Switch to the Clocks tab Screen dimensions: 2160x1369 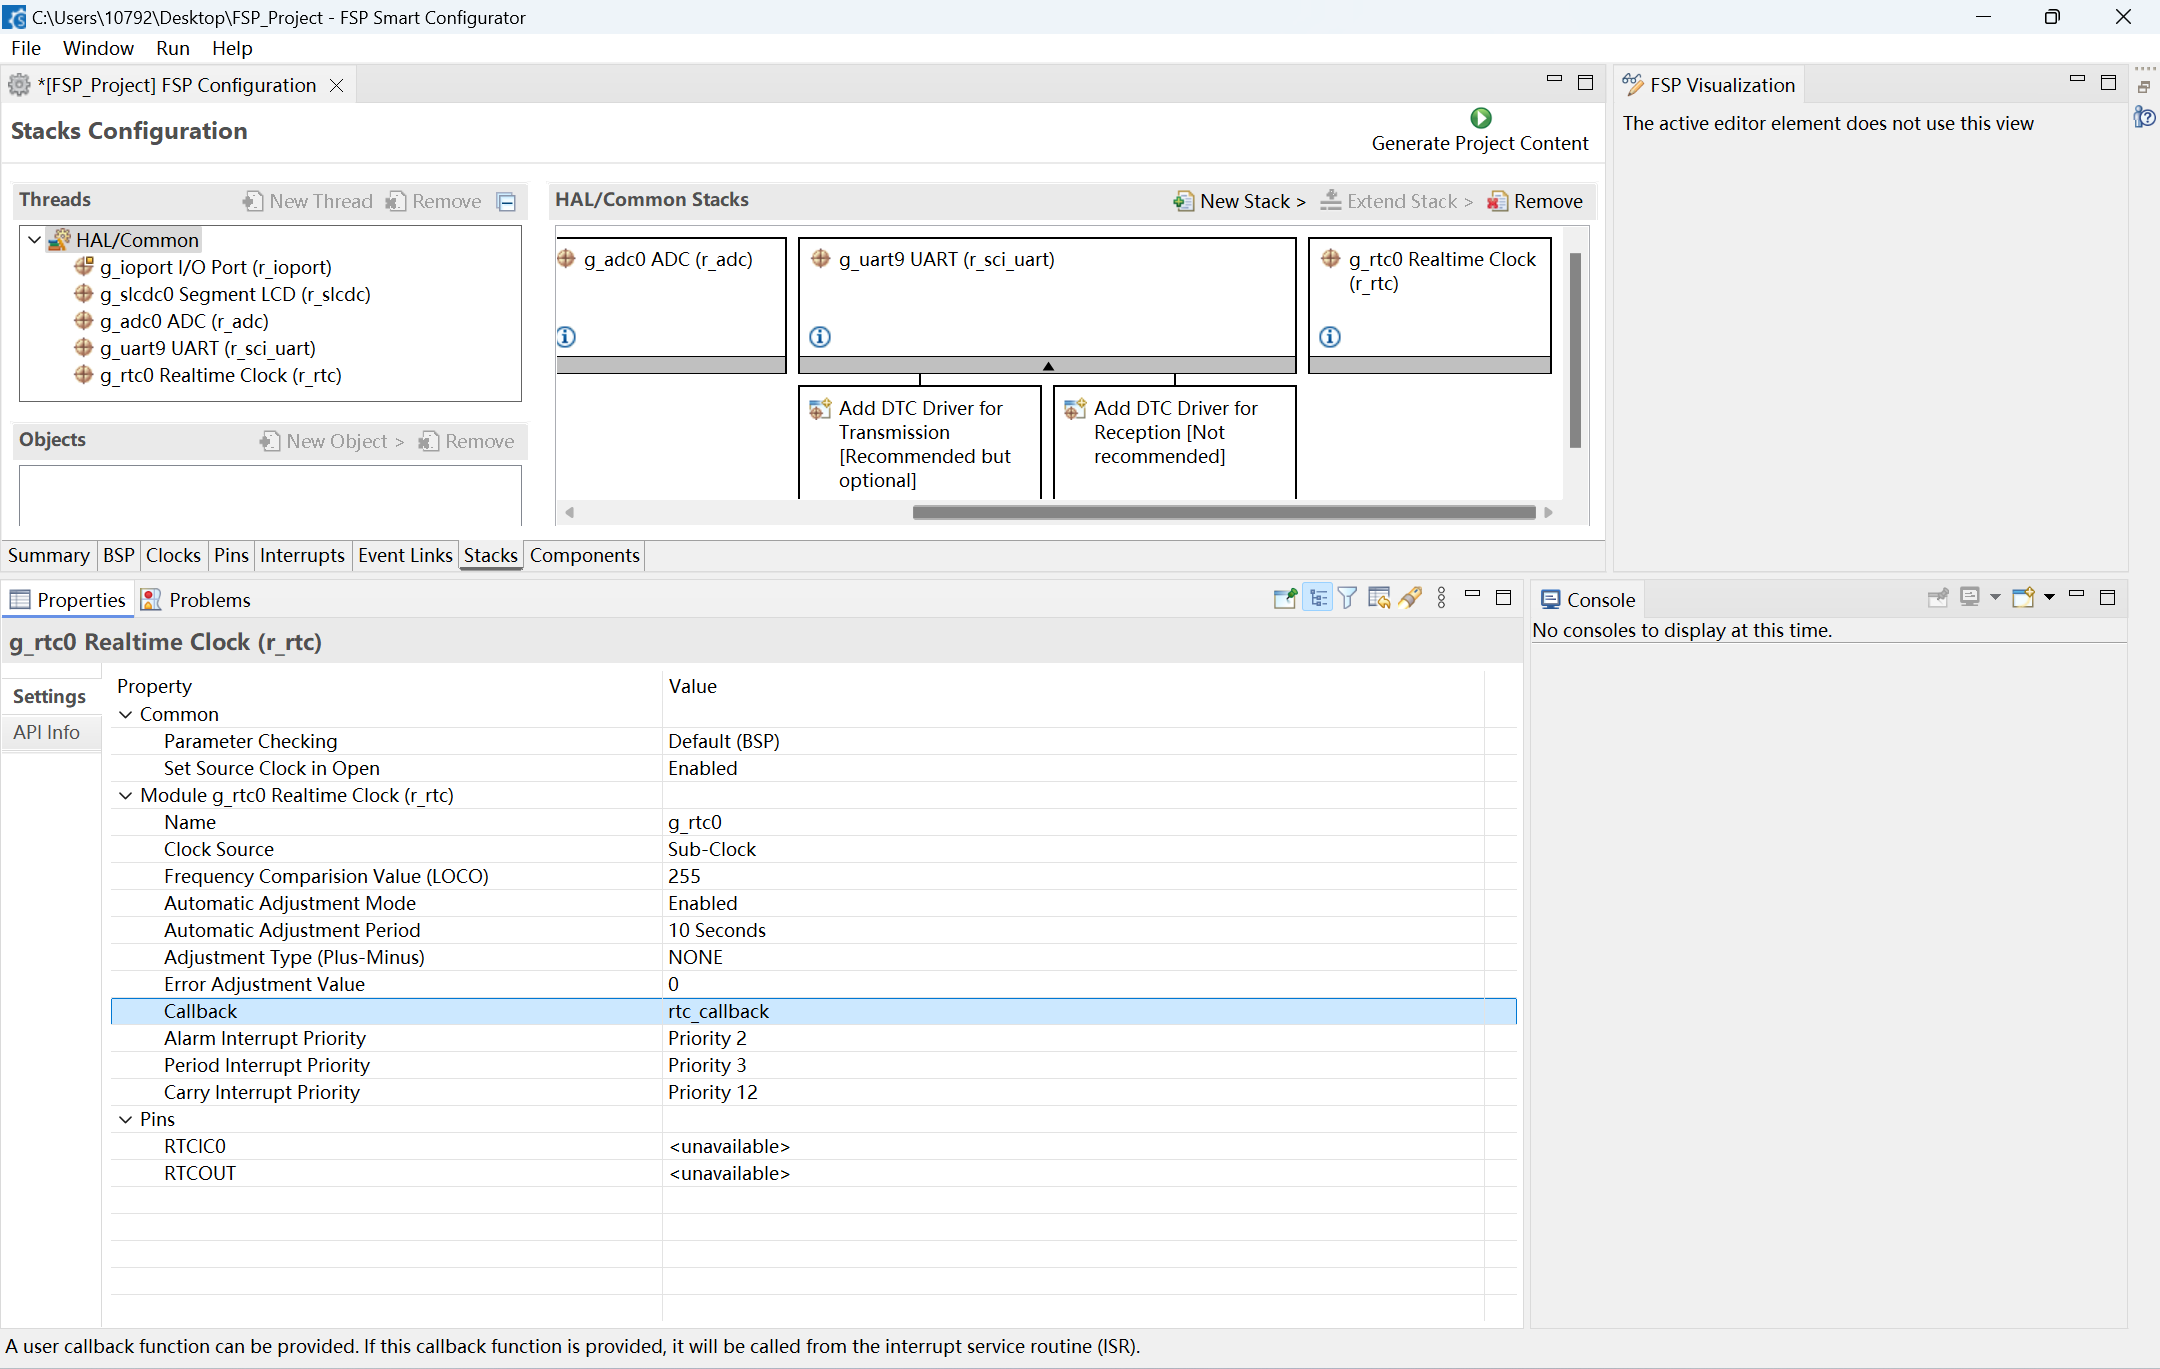click(x=173, y=556)
